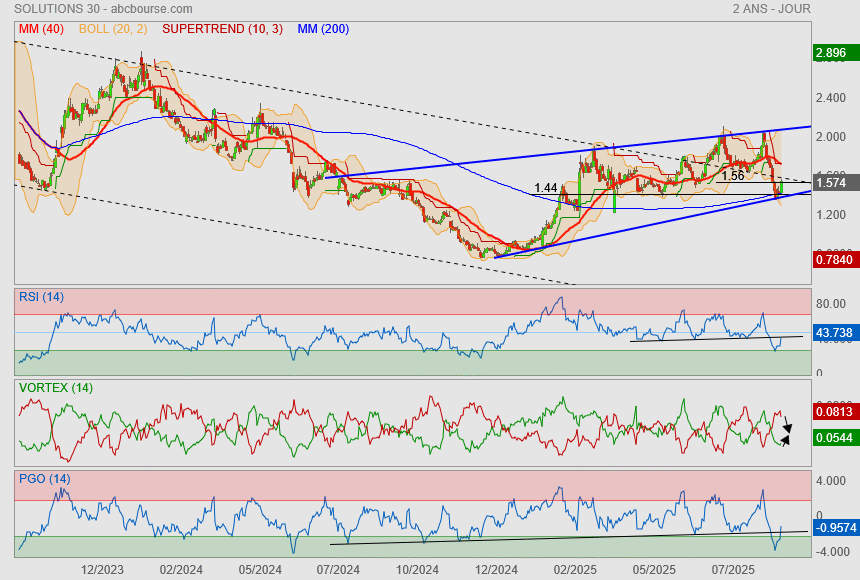Click the blue 43.738 RSI value tag
This screenshot has height=580, width=860.
[833, 332]
